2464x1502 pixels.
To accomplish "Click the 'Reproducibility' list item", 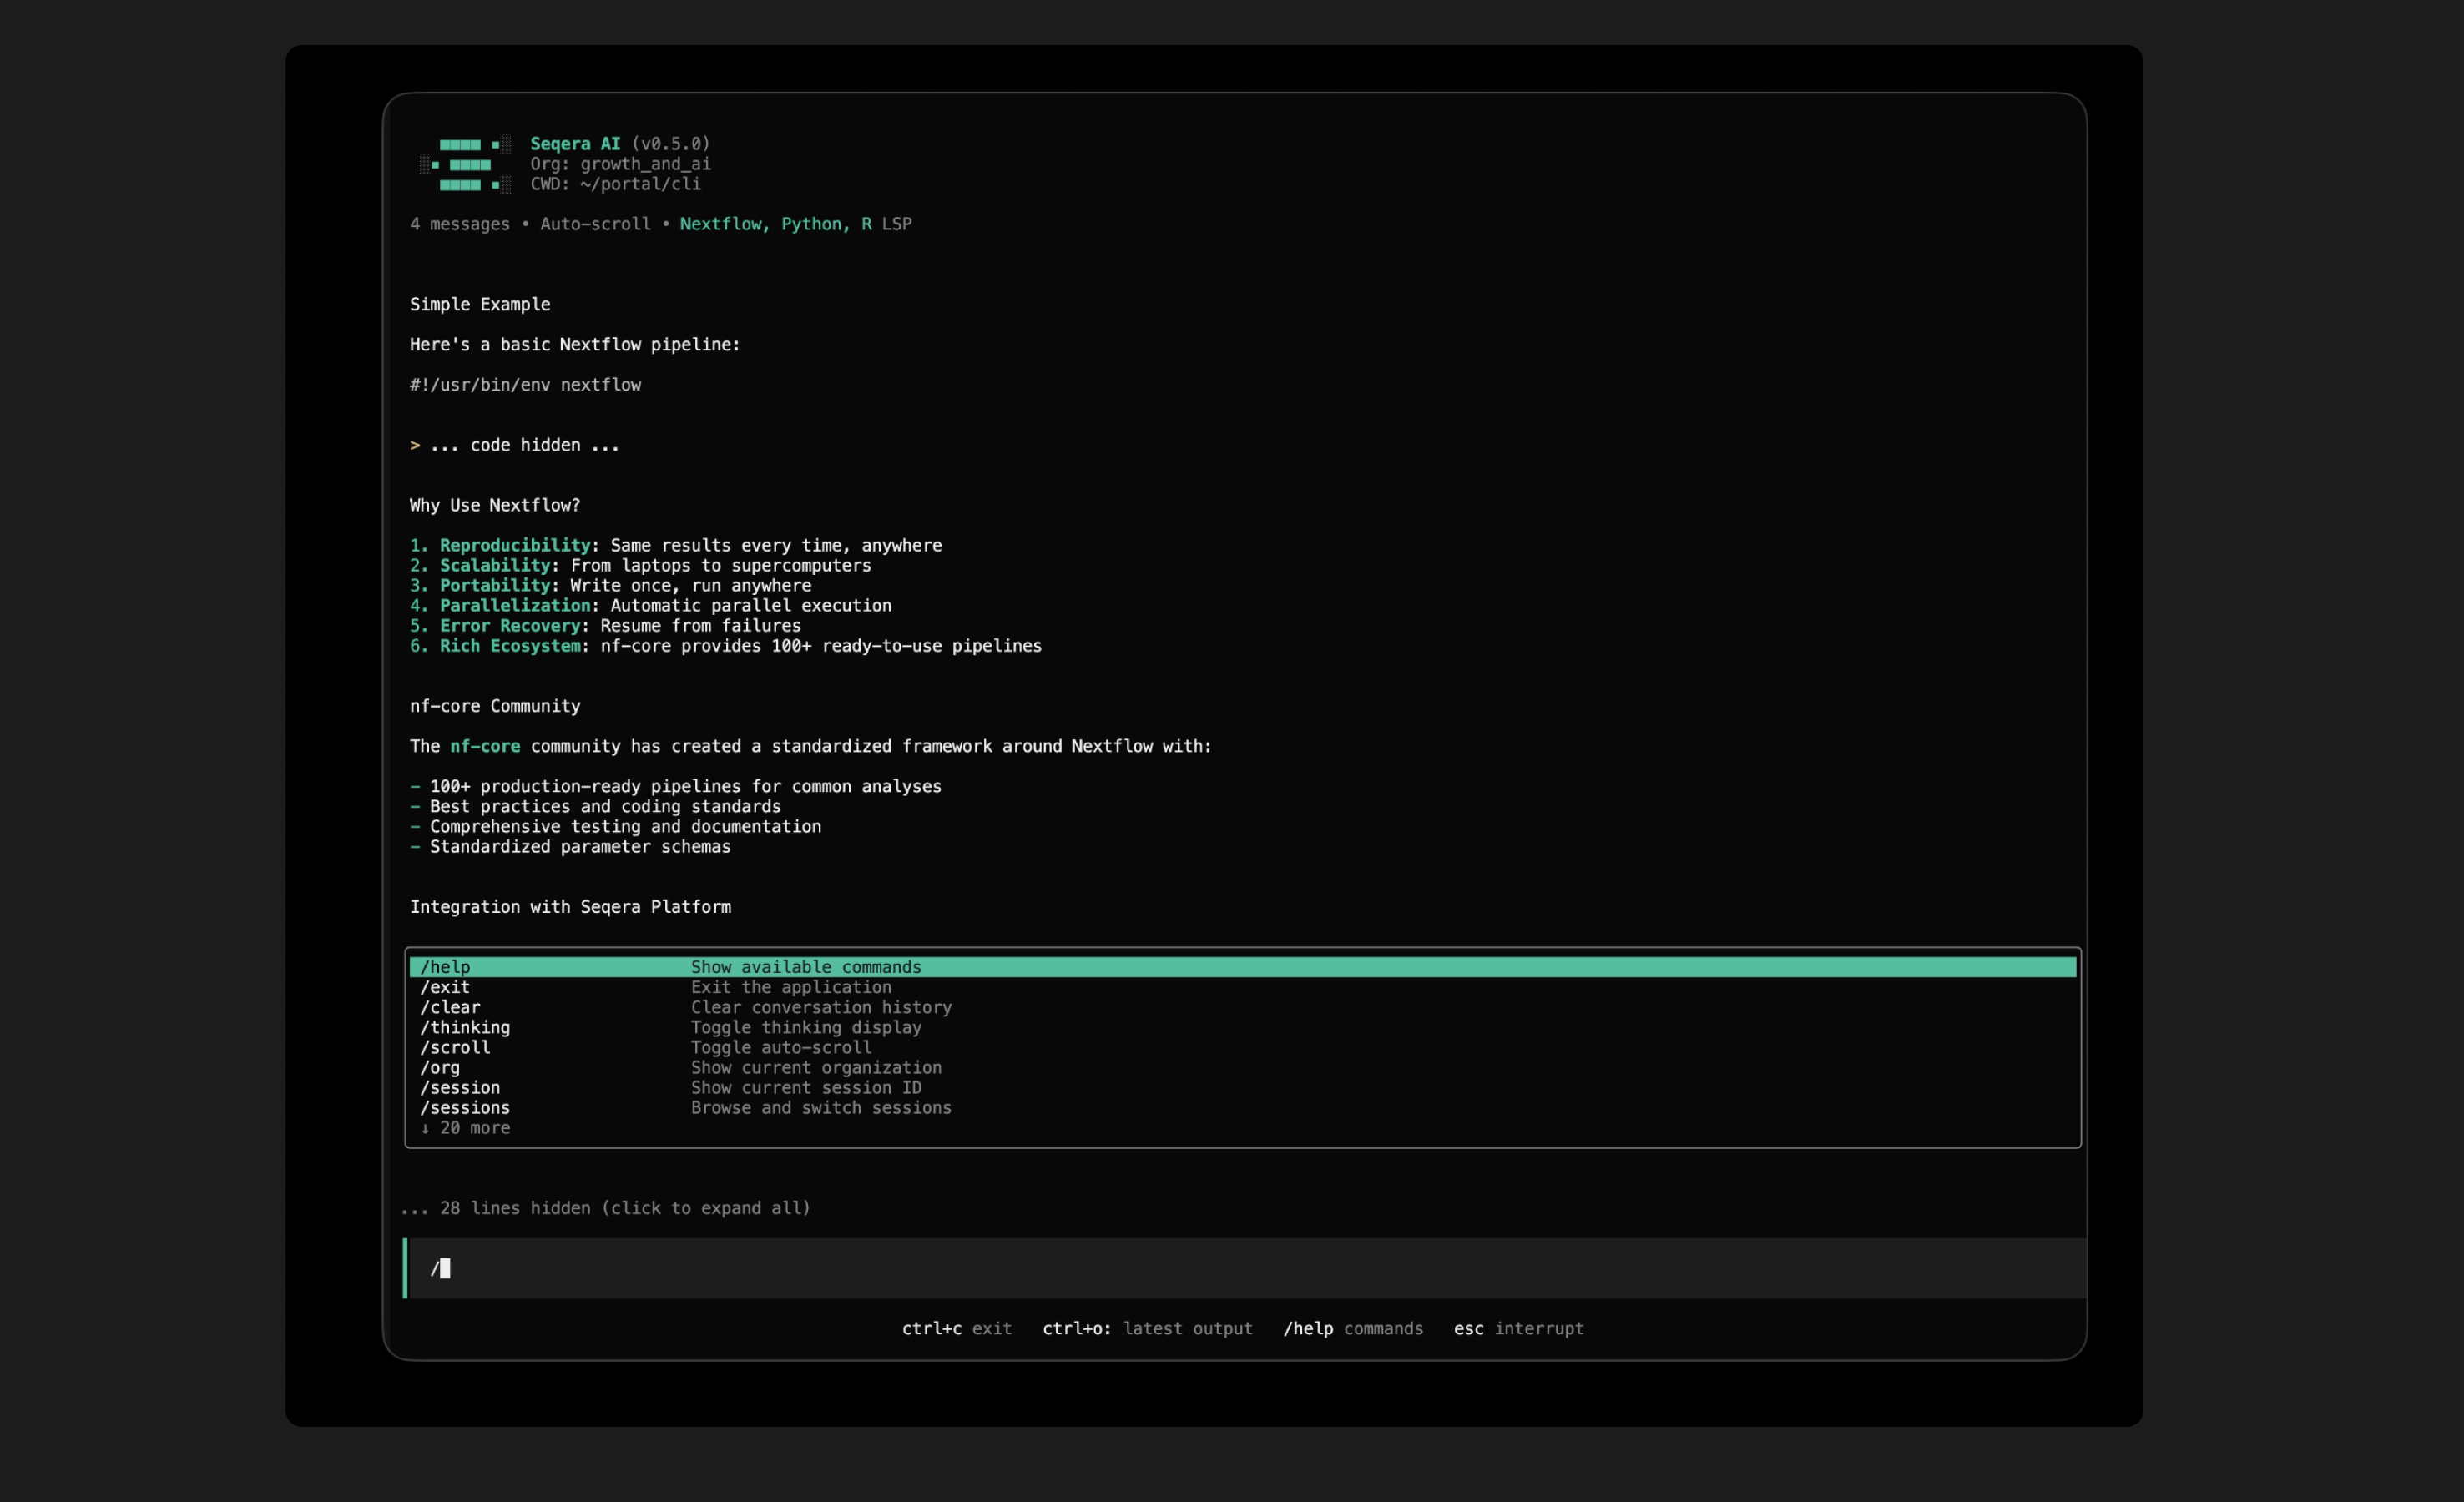I will [x=675, y=545].
